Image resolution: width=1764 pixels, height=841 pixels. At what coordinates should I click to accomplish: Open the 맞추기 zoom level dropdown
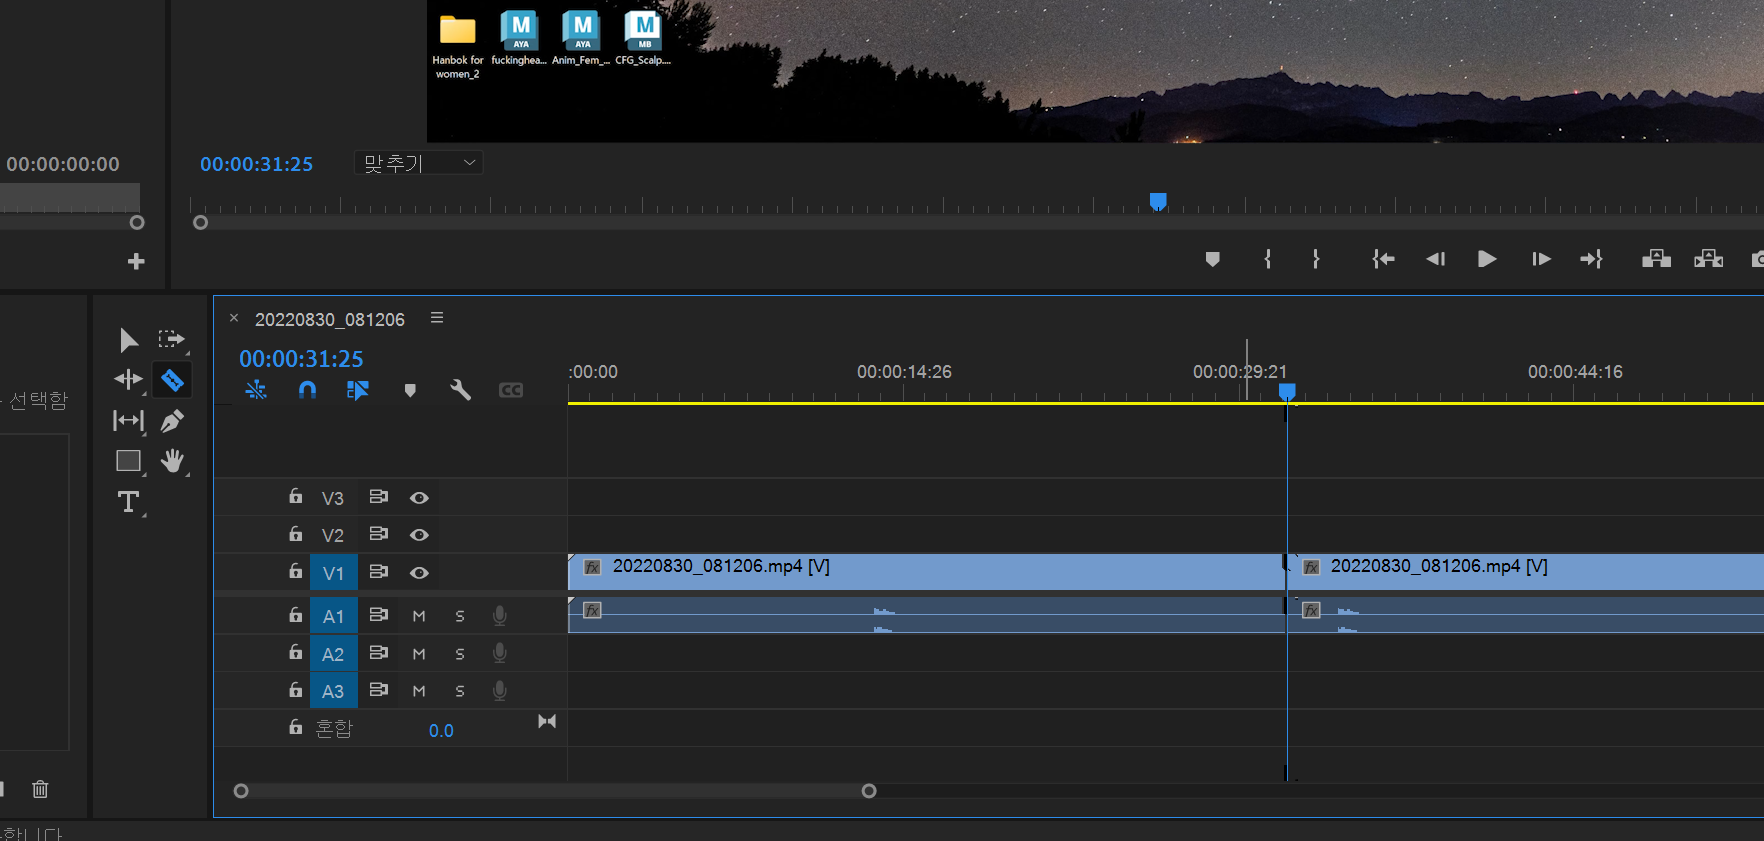(419, 163)
